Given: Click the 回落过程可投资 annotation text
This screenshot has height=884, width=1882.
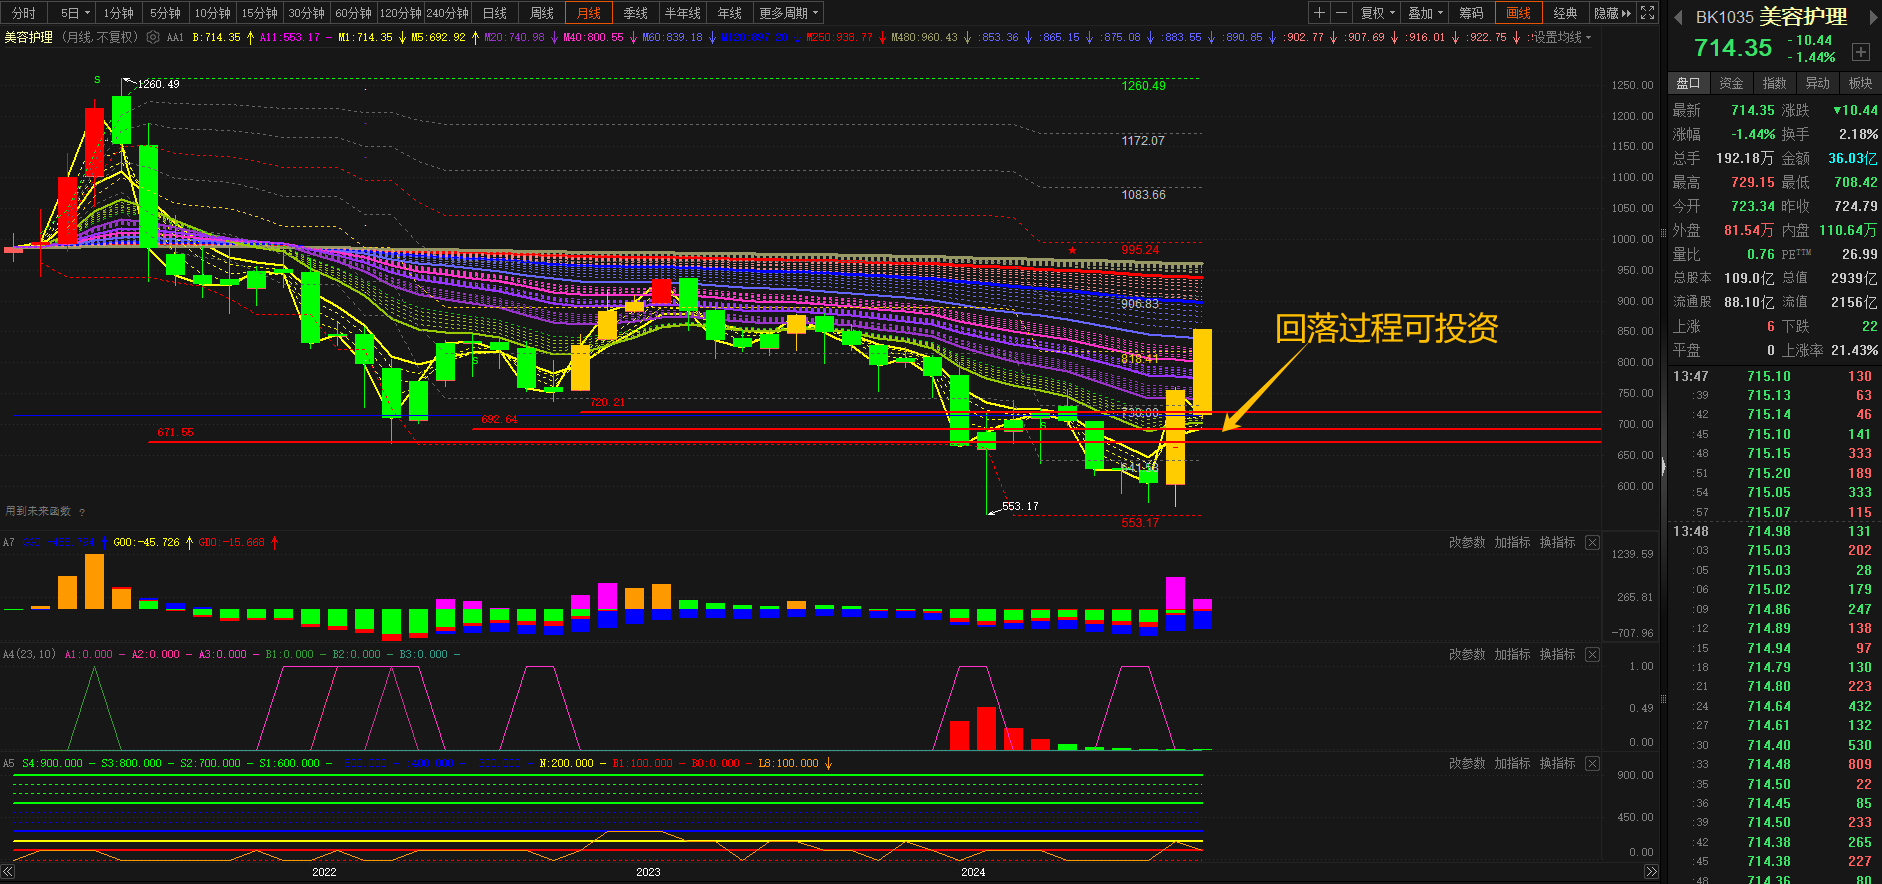Looking at the screenshot, I should [x=1386, y=328].
